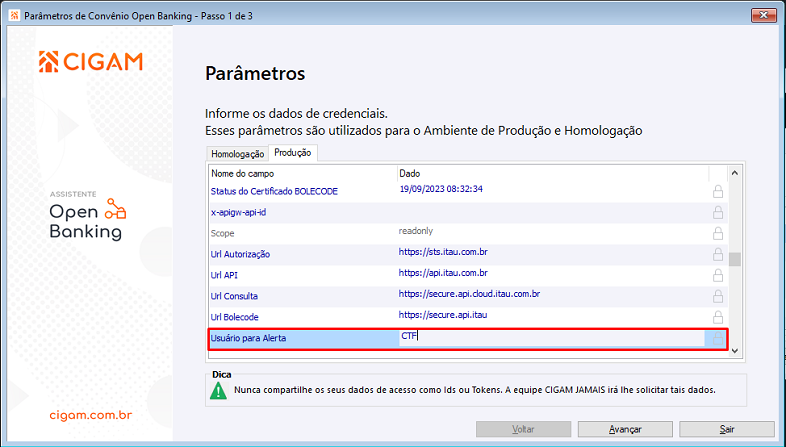786x447 pixels.
Task: Click lock icon for Status do Certificado BOLECODE
Action: click(718, 191)
